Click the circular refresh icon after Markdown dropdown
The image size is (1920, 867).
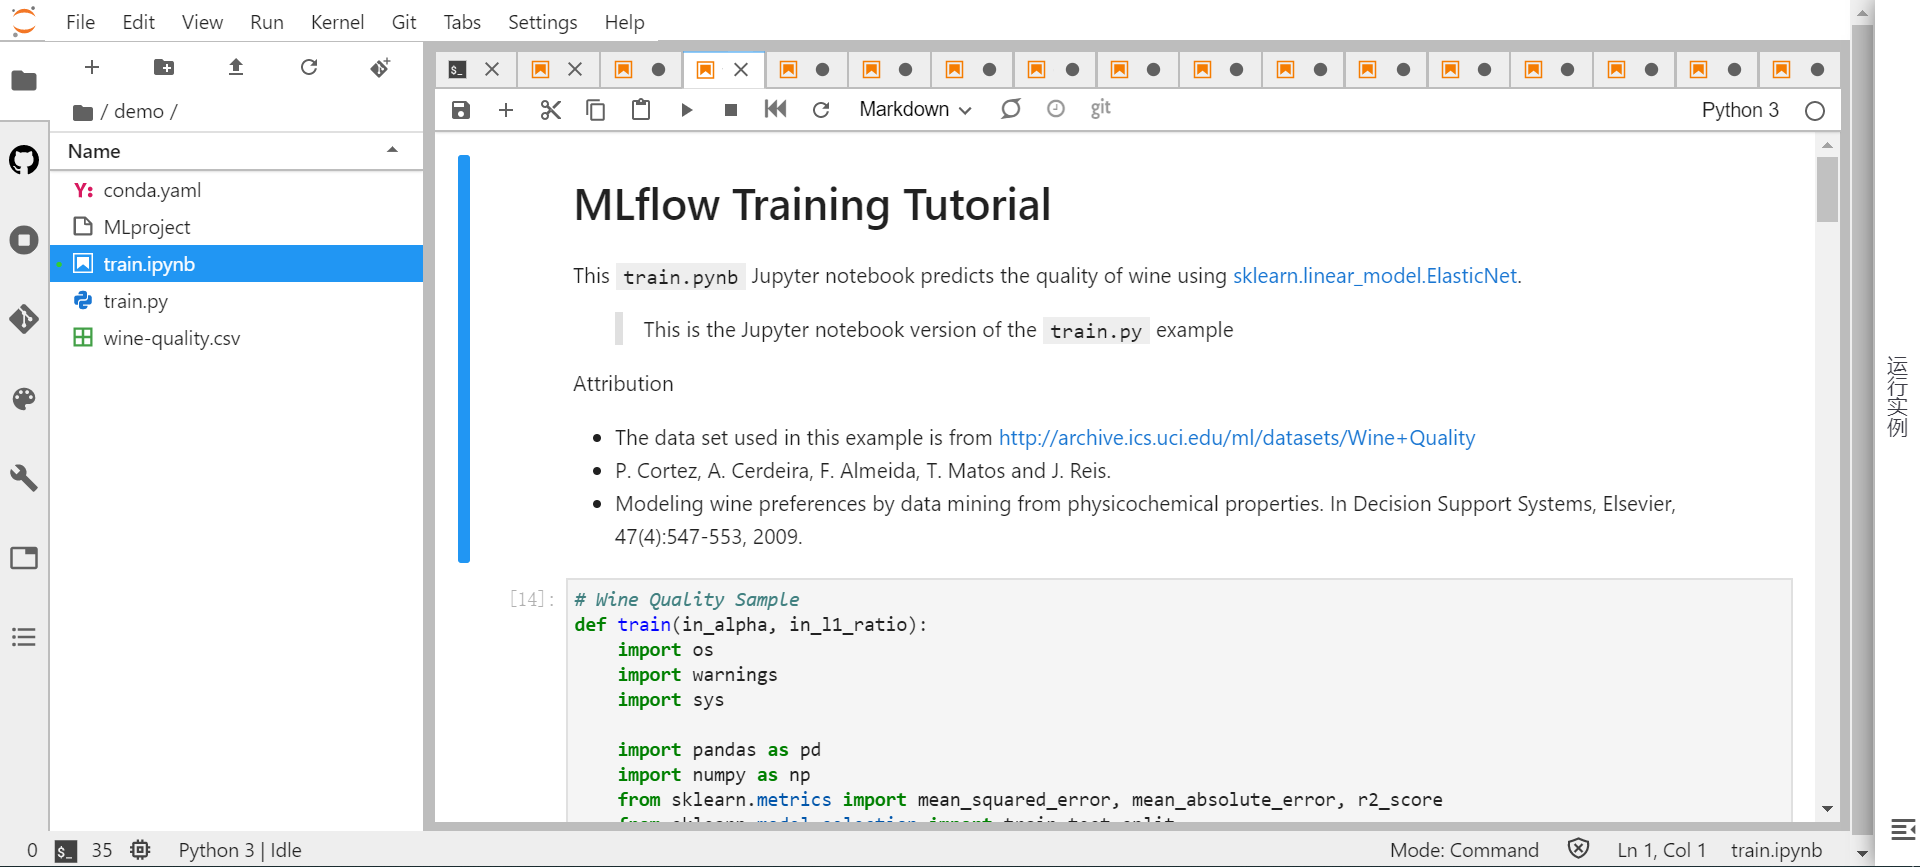point(1011,109)
